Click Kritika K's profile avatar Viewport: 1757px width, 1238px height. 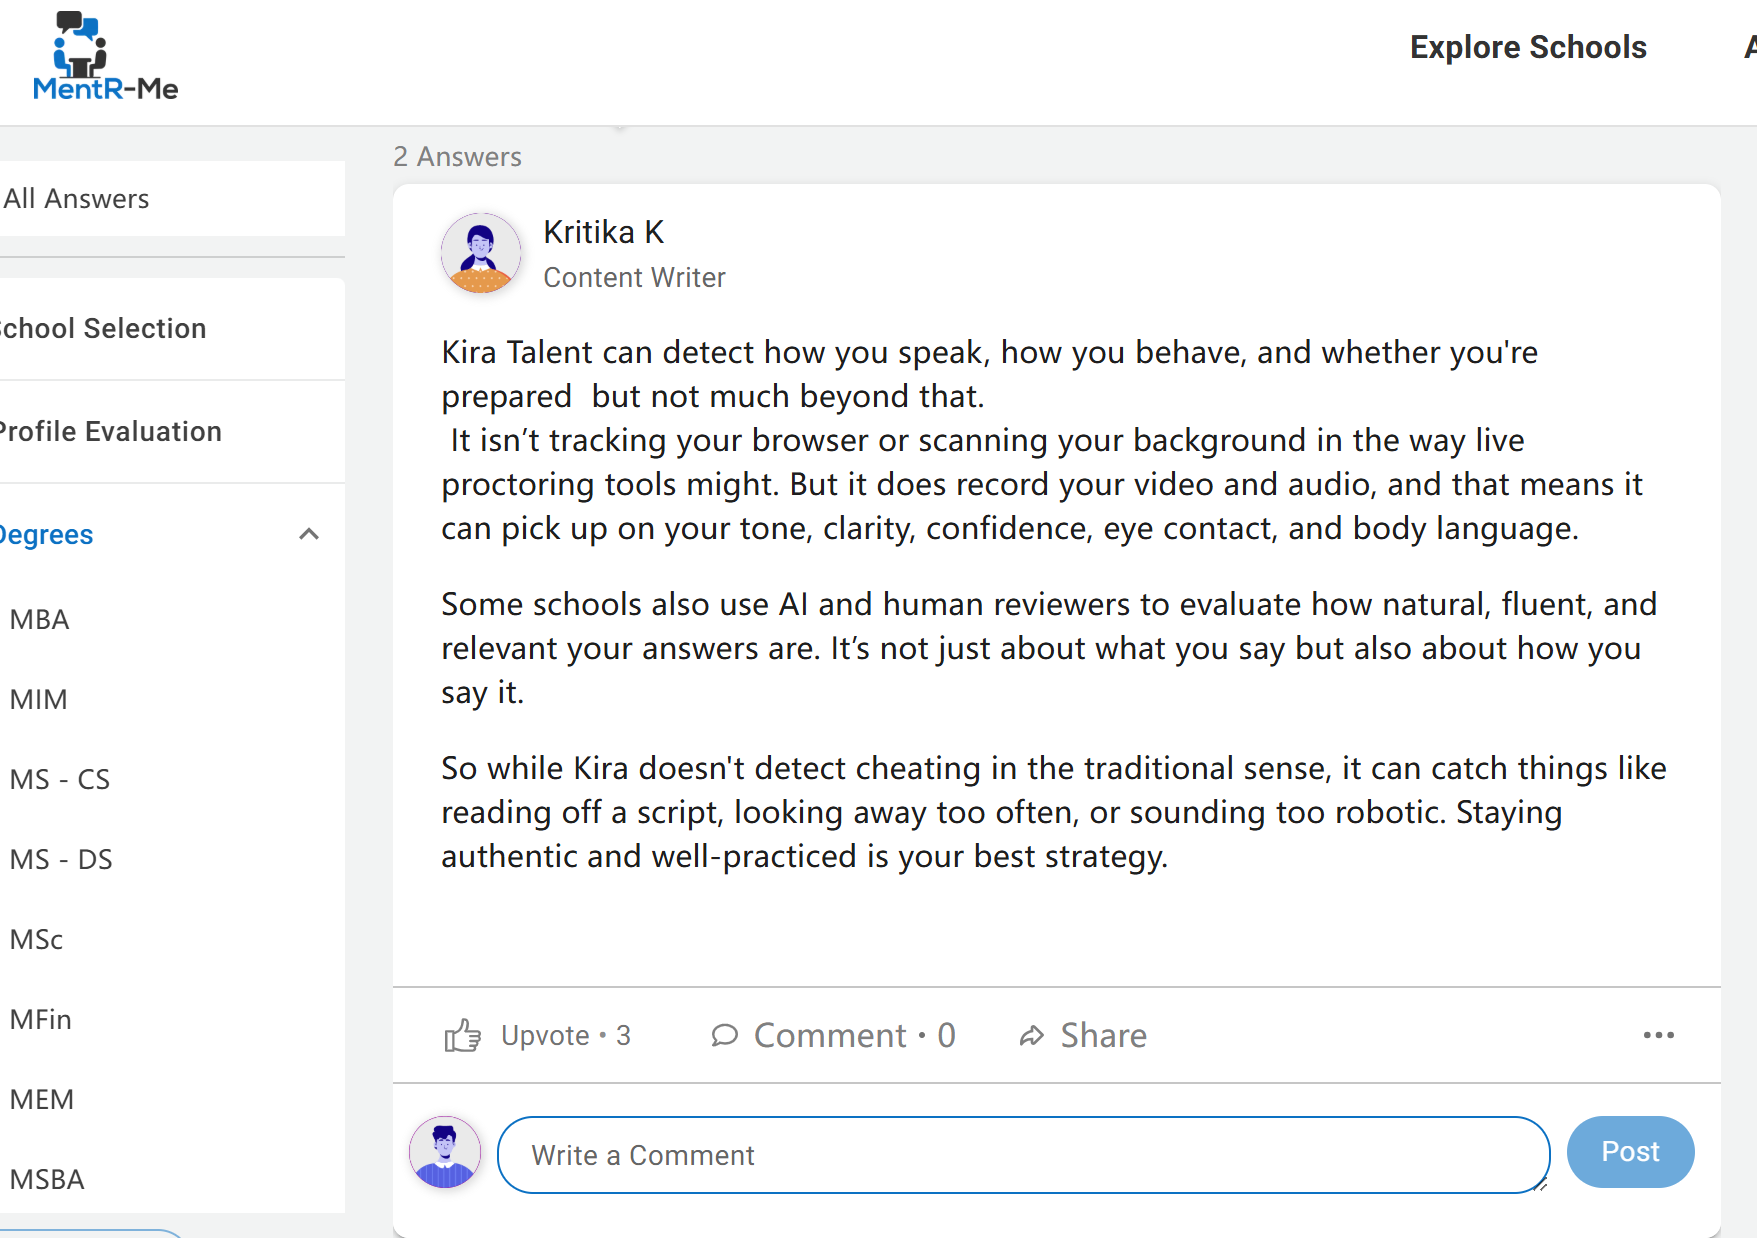481,253
